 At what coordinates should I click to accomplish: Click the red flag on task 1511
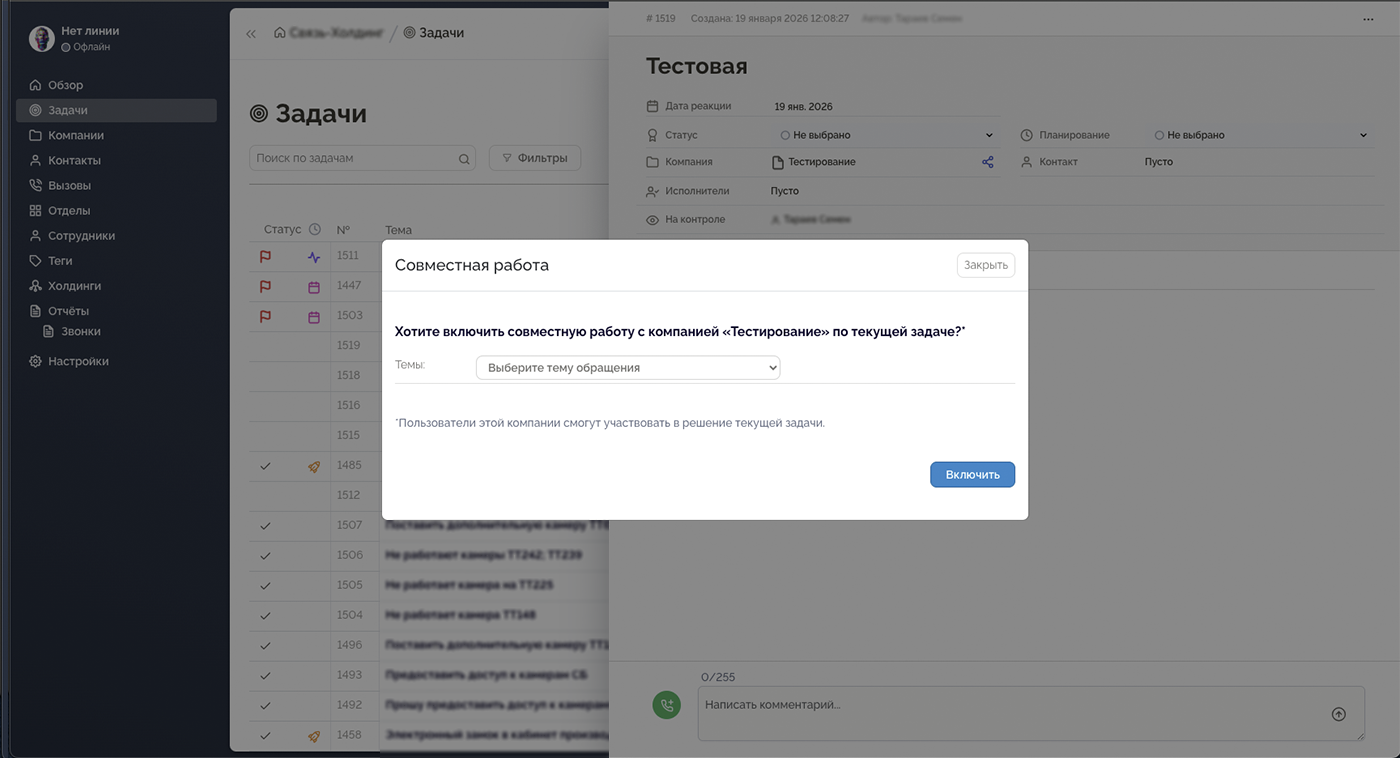tap(265, 257)
